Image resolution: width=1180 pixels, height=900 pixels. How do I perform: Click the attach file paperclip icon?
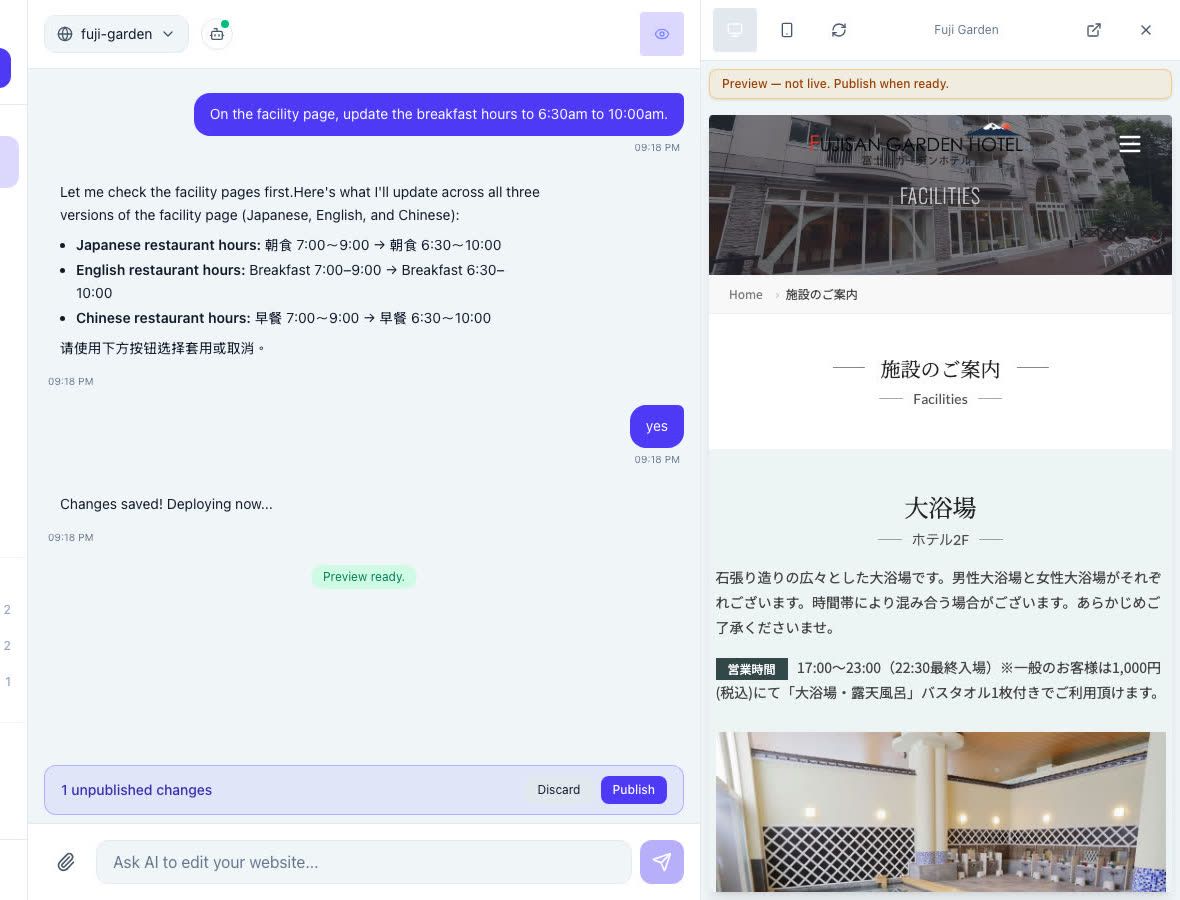66,862
